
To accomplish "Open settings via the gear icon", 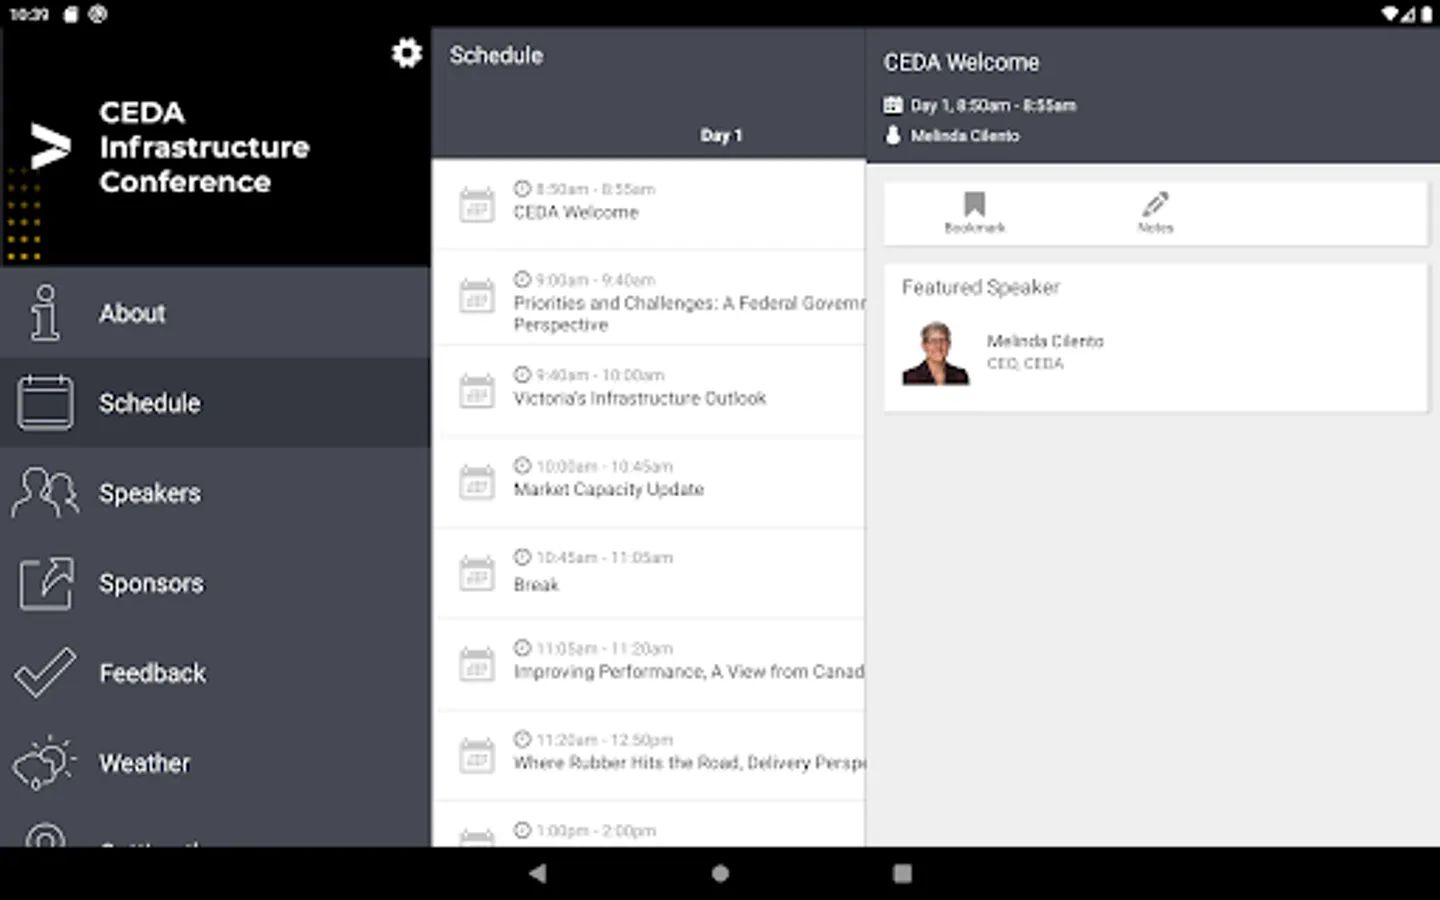I will 406,53.
